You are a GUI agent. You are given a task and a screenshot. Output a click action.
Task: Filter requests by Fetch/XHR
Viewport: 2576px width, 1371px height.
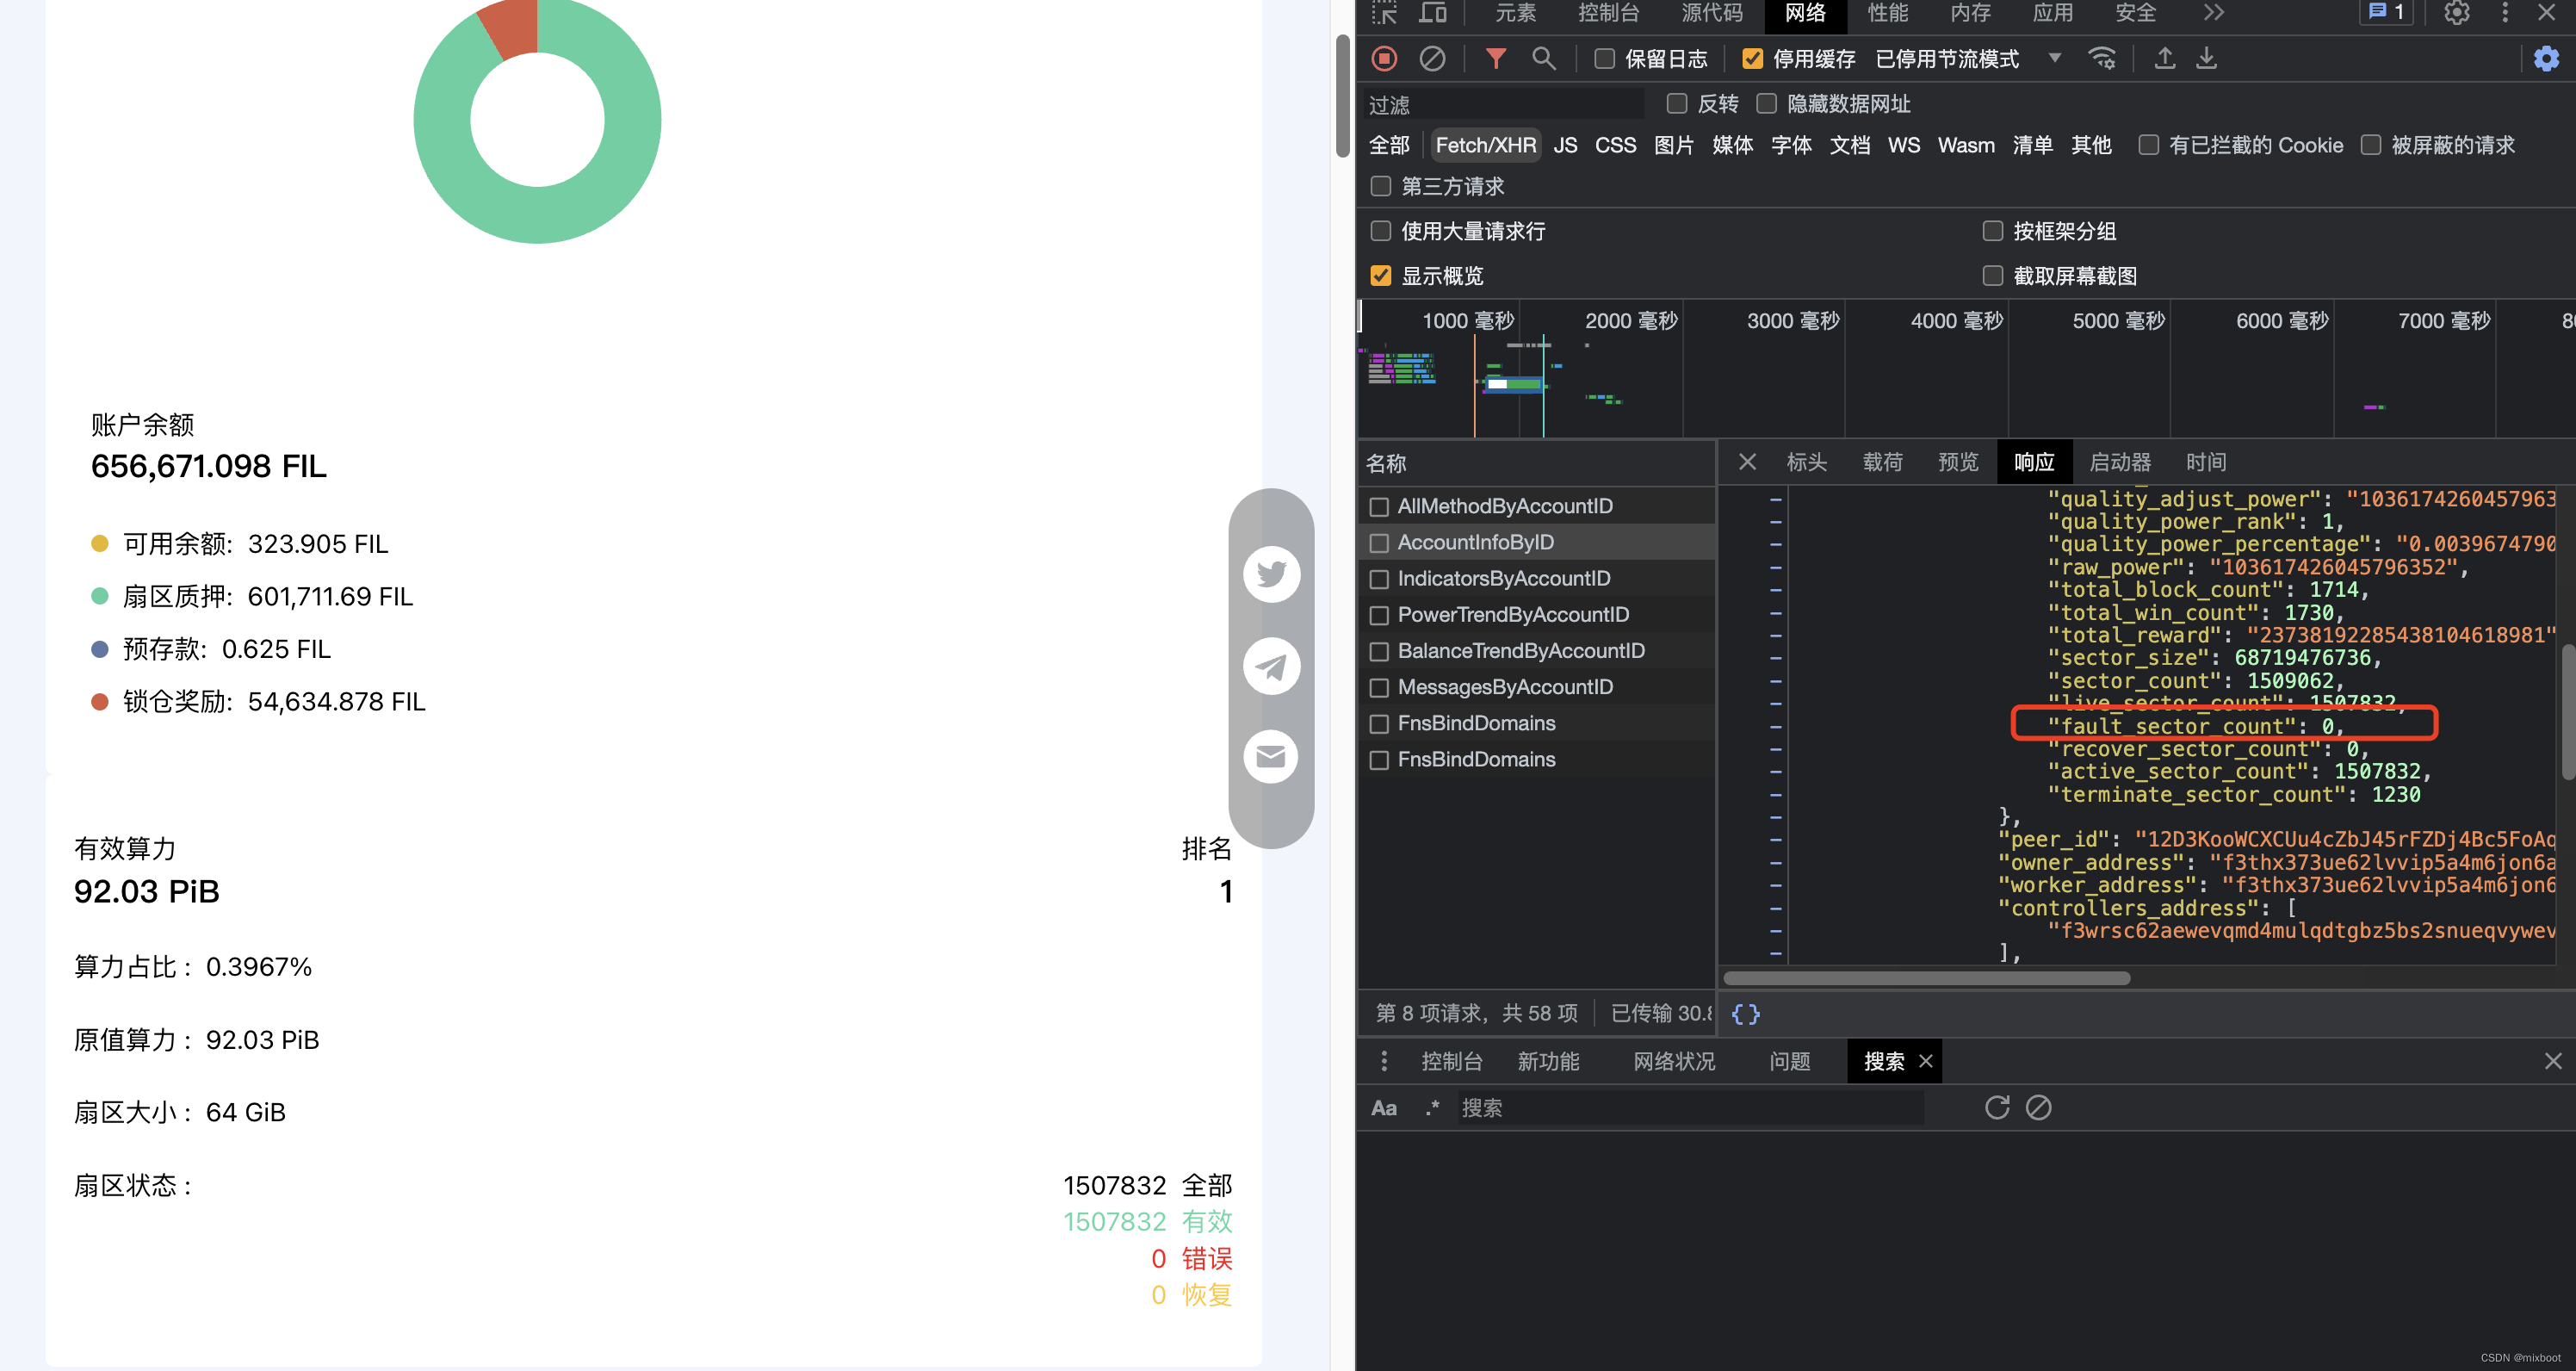[1486, 145]
